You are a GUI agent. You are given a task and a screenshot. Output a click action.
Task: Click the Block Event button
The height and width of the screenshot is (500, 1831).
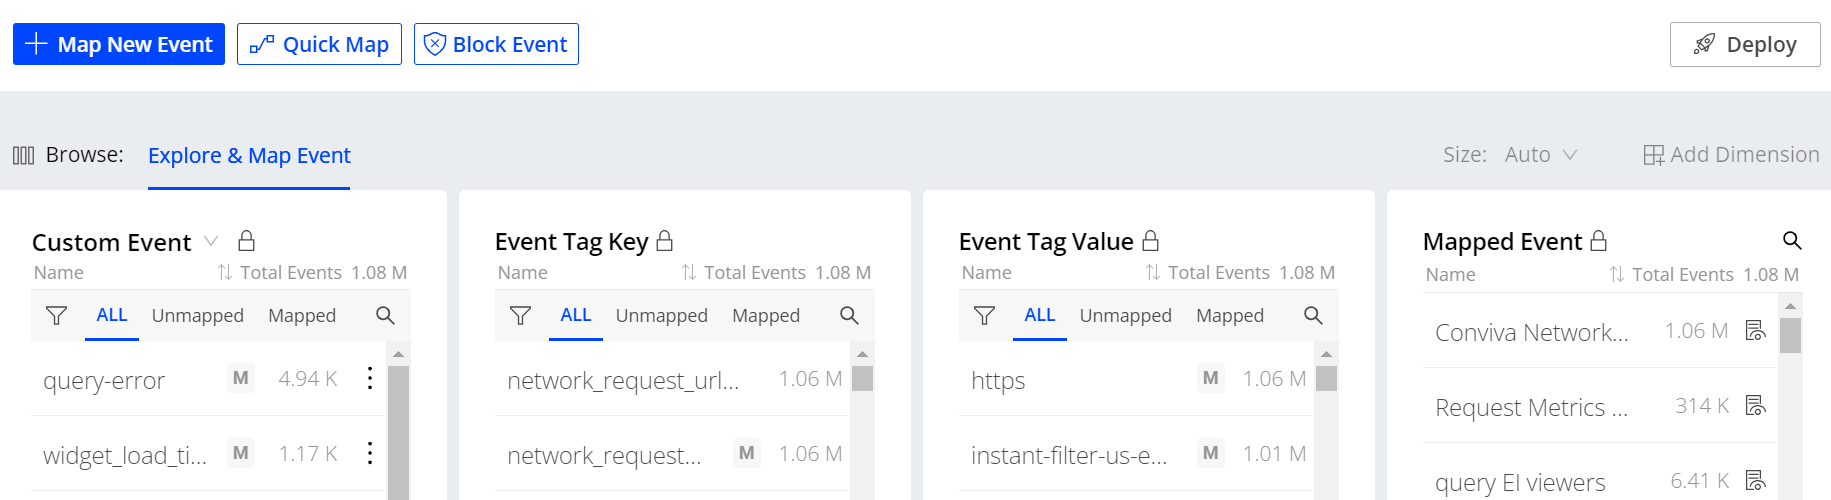(x=496, y=44)
